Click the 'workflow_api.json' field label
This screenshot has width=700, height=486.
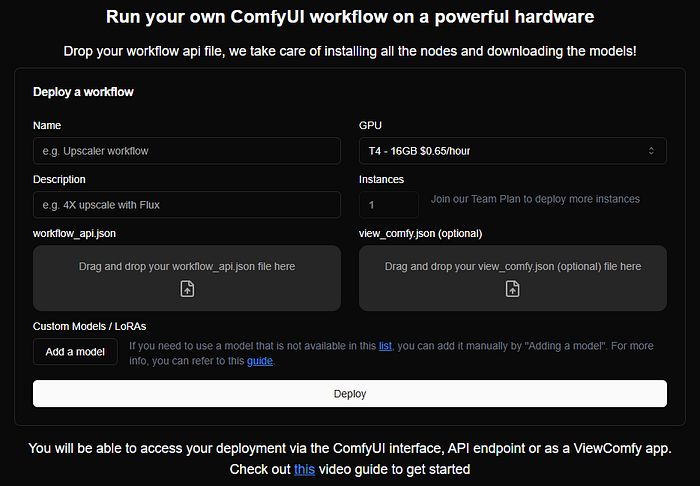[x=74, y=233]
